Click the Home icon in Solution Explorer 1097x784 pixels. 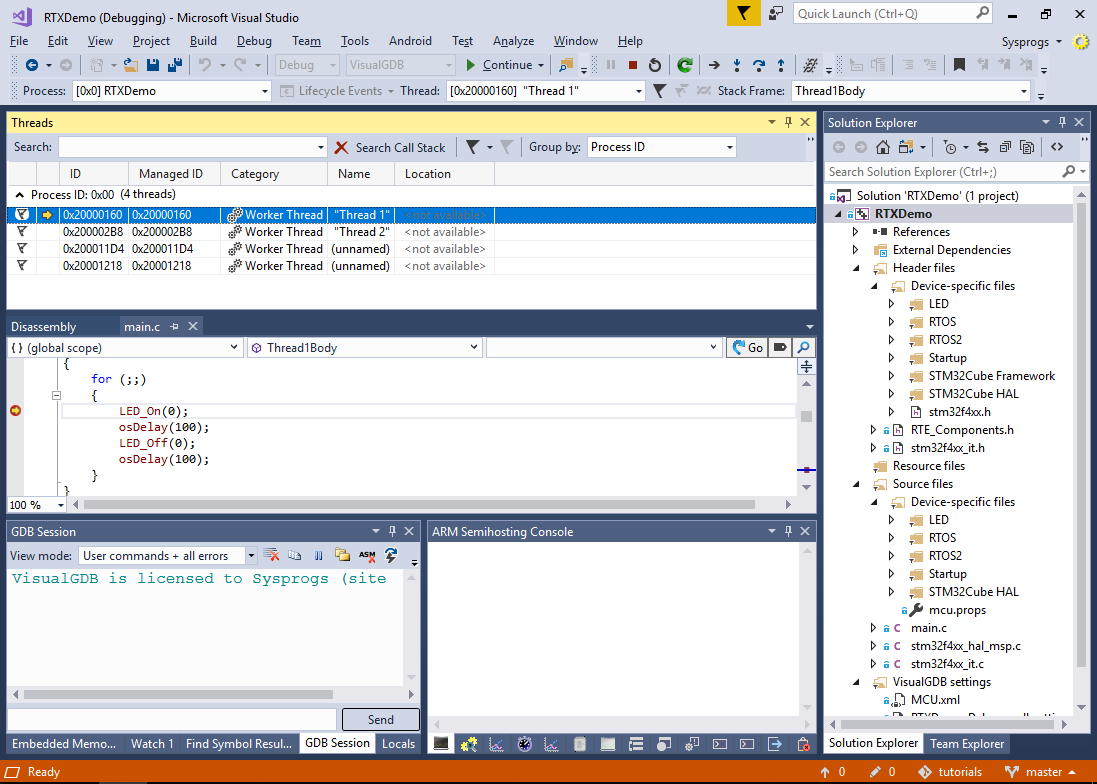[883, 147]
